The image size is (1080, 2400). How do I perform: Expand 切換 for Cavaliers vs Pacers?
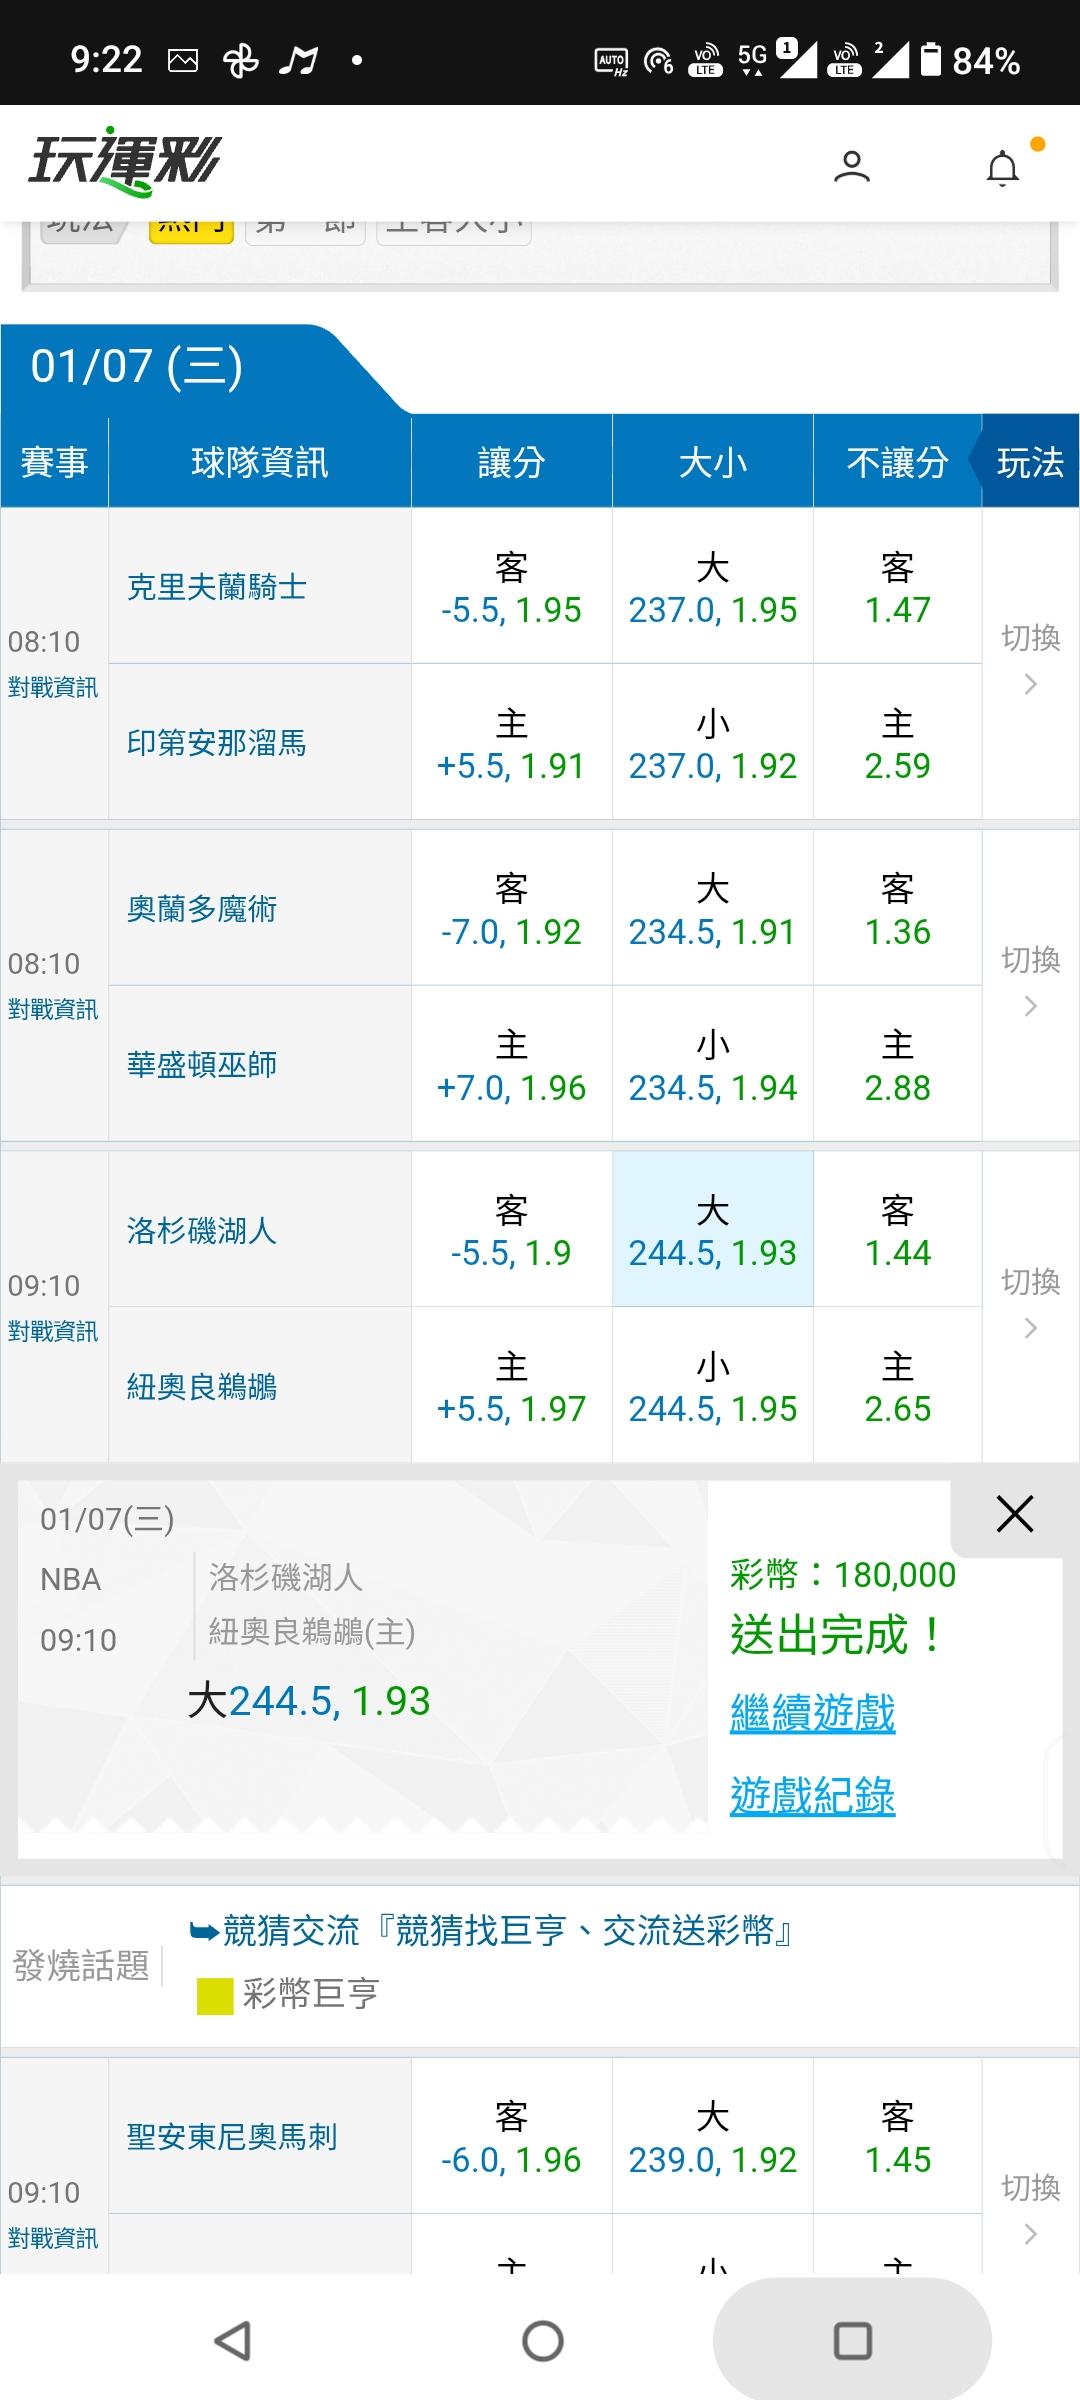(1030, 660)
